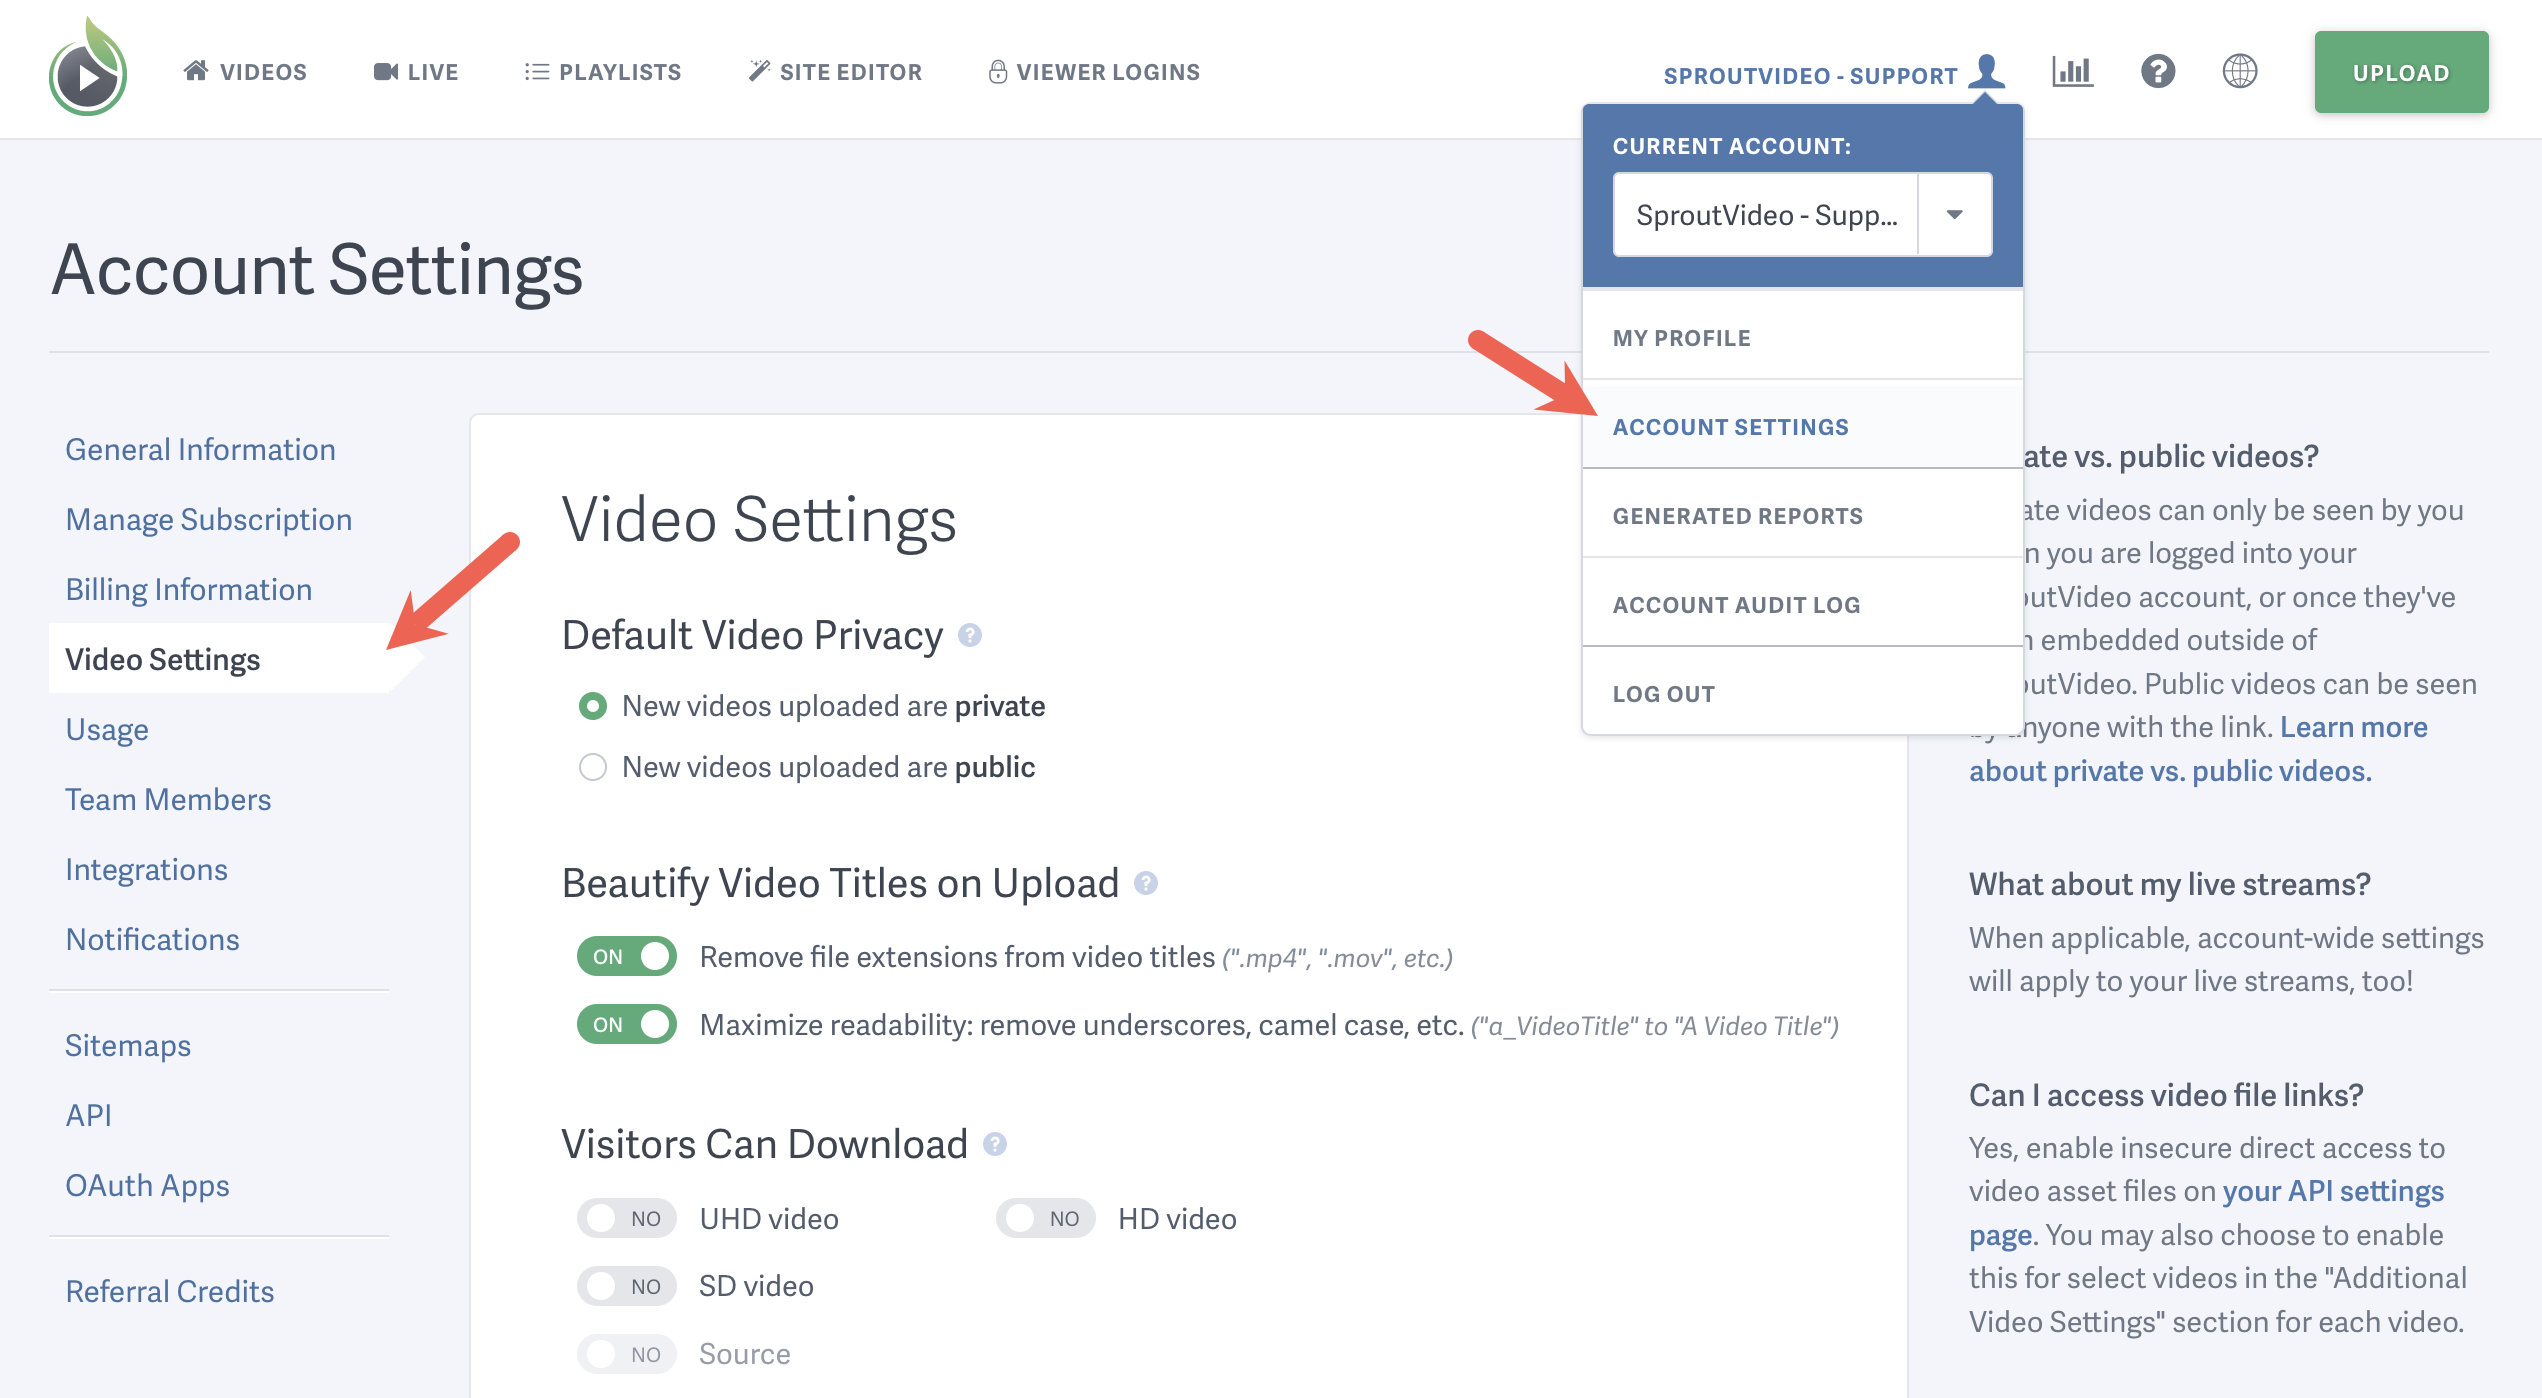The width and height of the screenshot is (2542, 1398).
Task: Select new videos uploaded are public
Action: coord(592,764)
